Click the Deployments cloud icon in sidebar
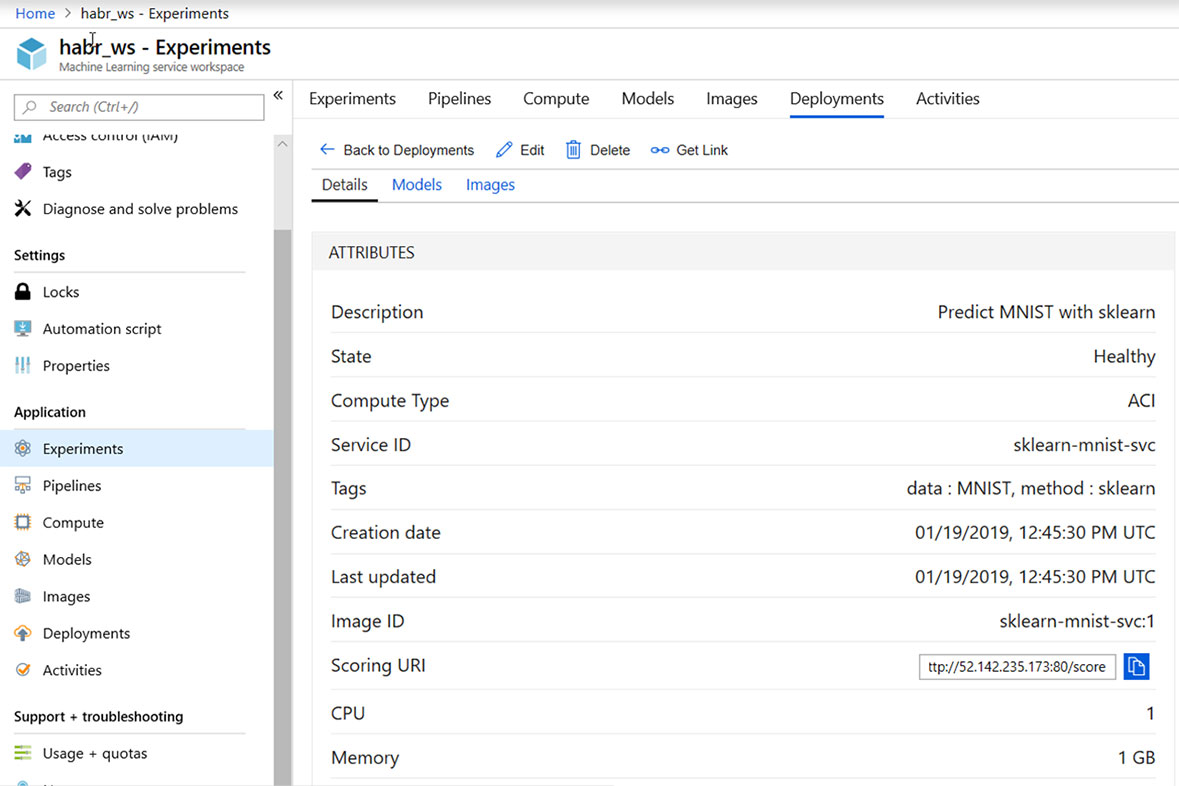The height and width of the screenshot is (786, 1179). tap(23, 634)
